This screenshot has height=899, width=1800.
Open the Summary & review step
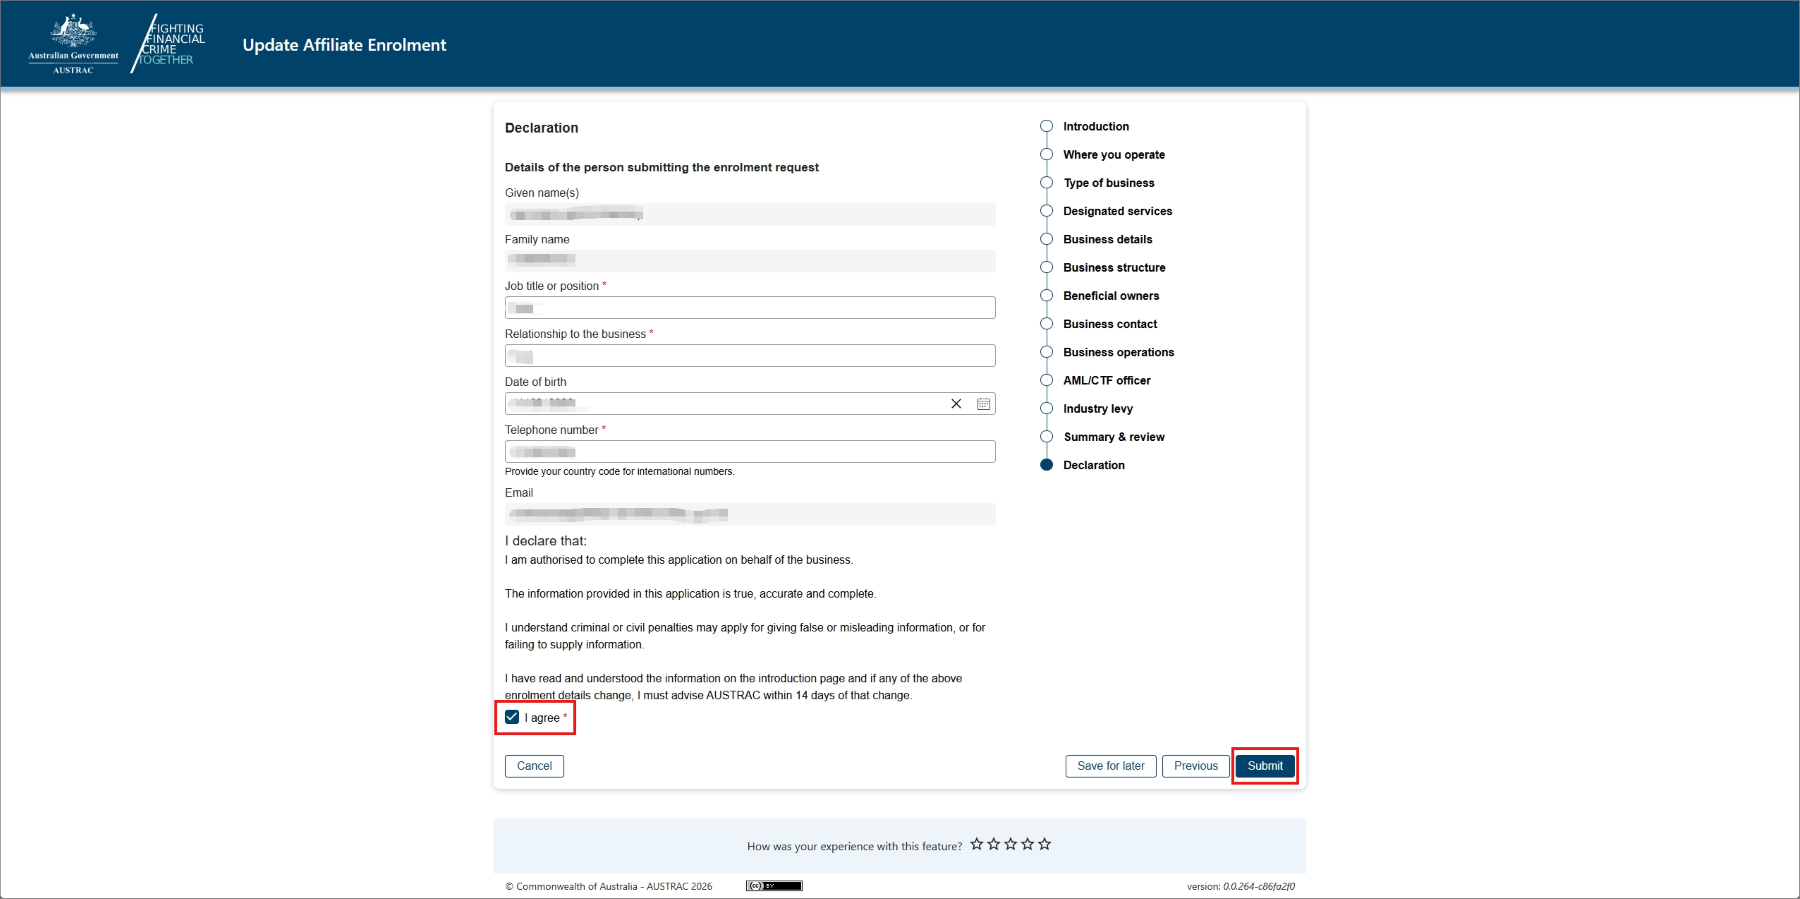click(x=1113, y=437)
